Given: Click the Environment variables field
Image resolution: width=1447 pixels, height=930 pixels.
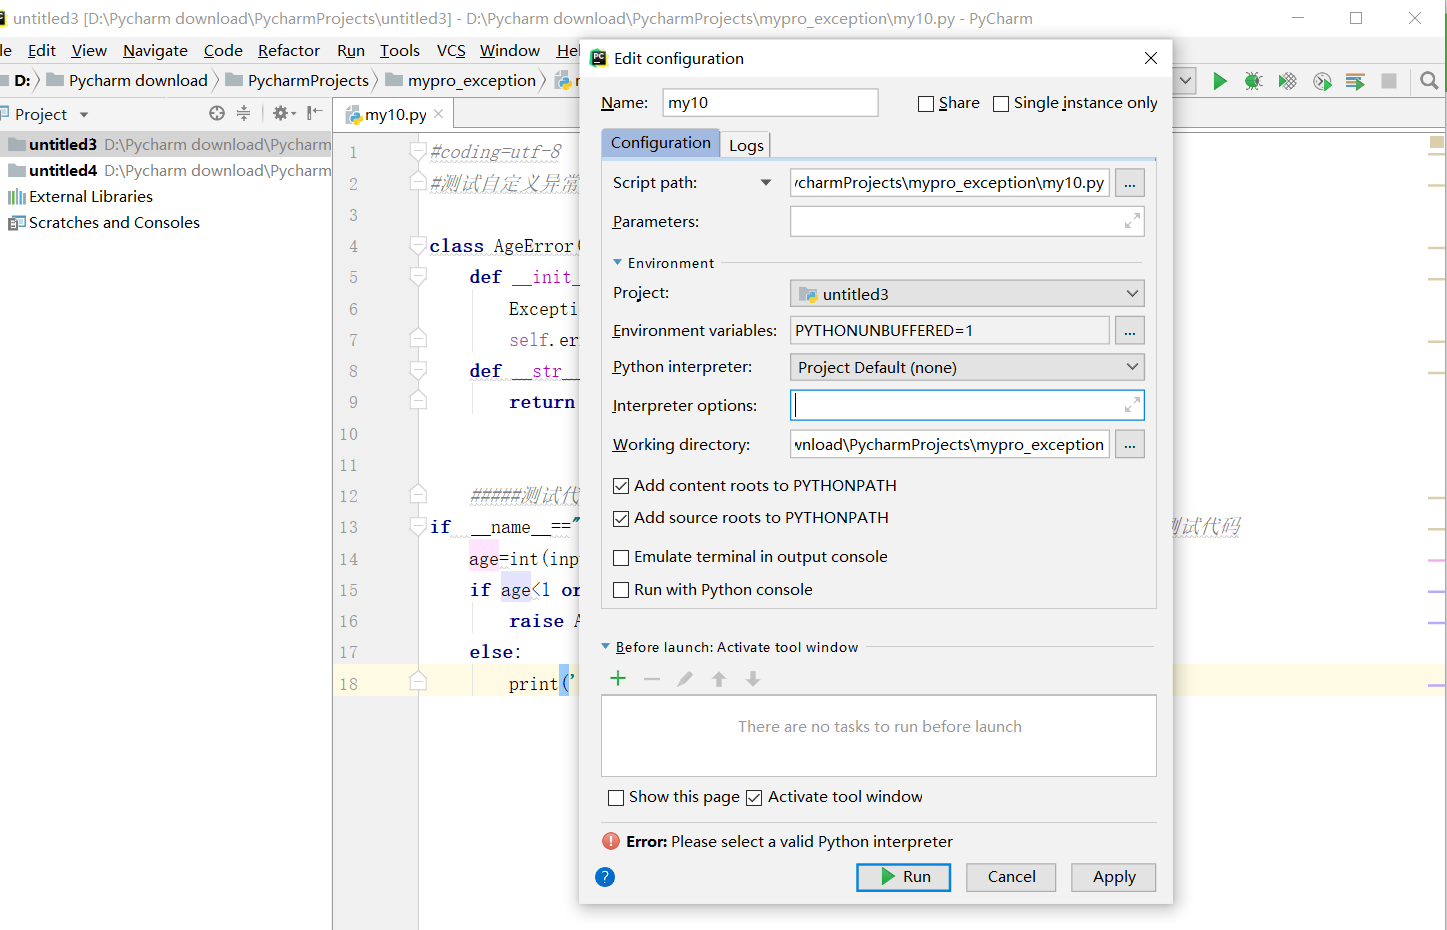Looking at the screenshot, I should click(x=950, y=331).
